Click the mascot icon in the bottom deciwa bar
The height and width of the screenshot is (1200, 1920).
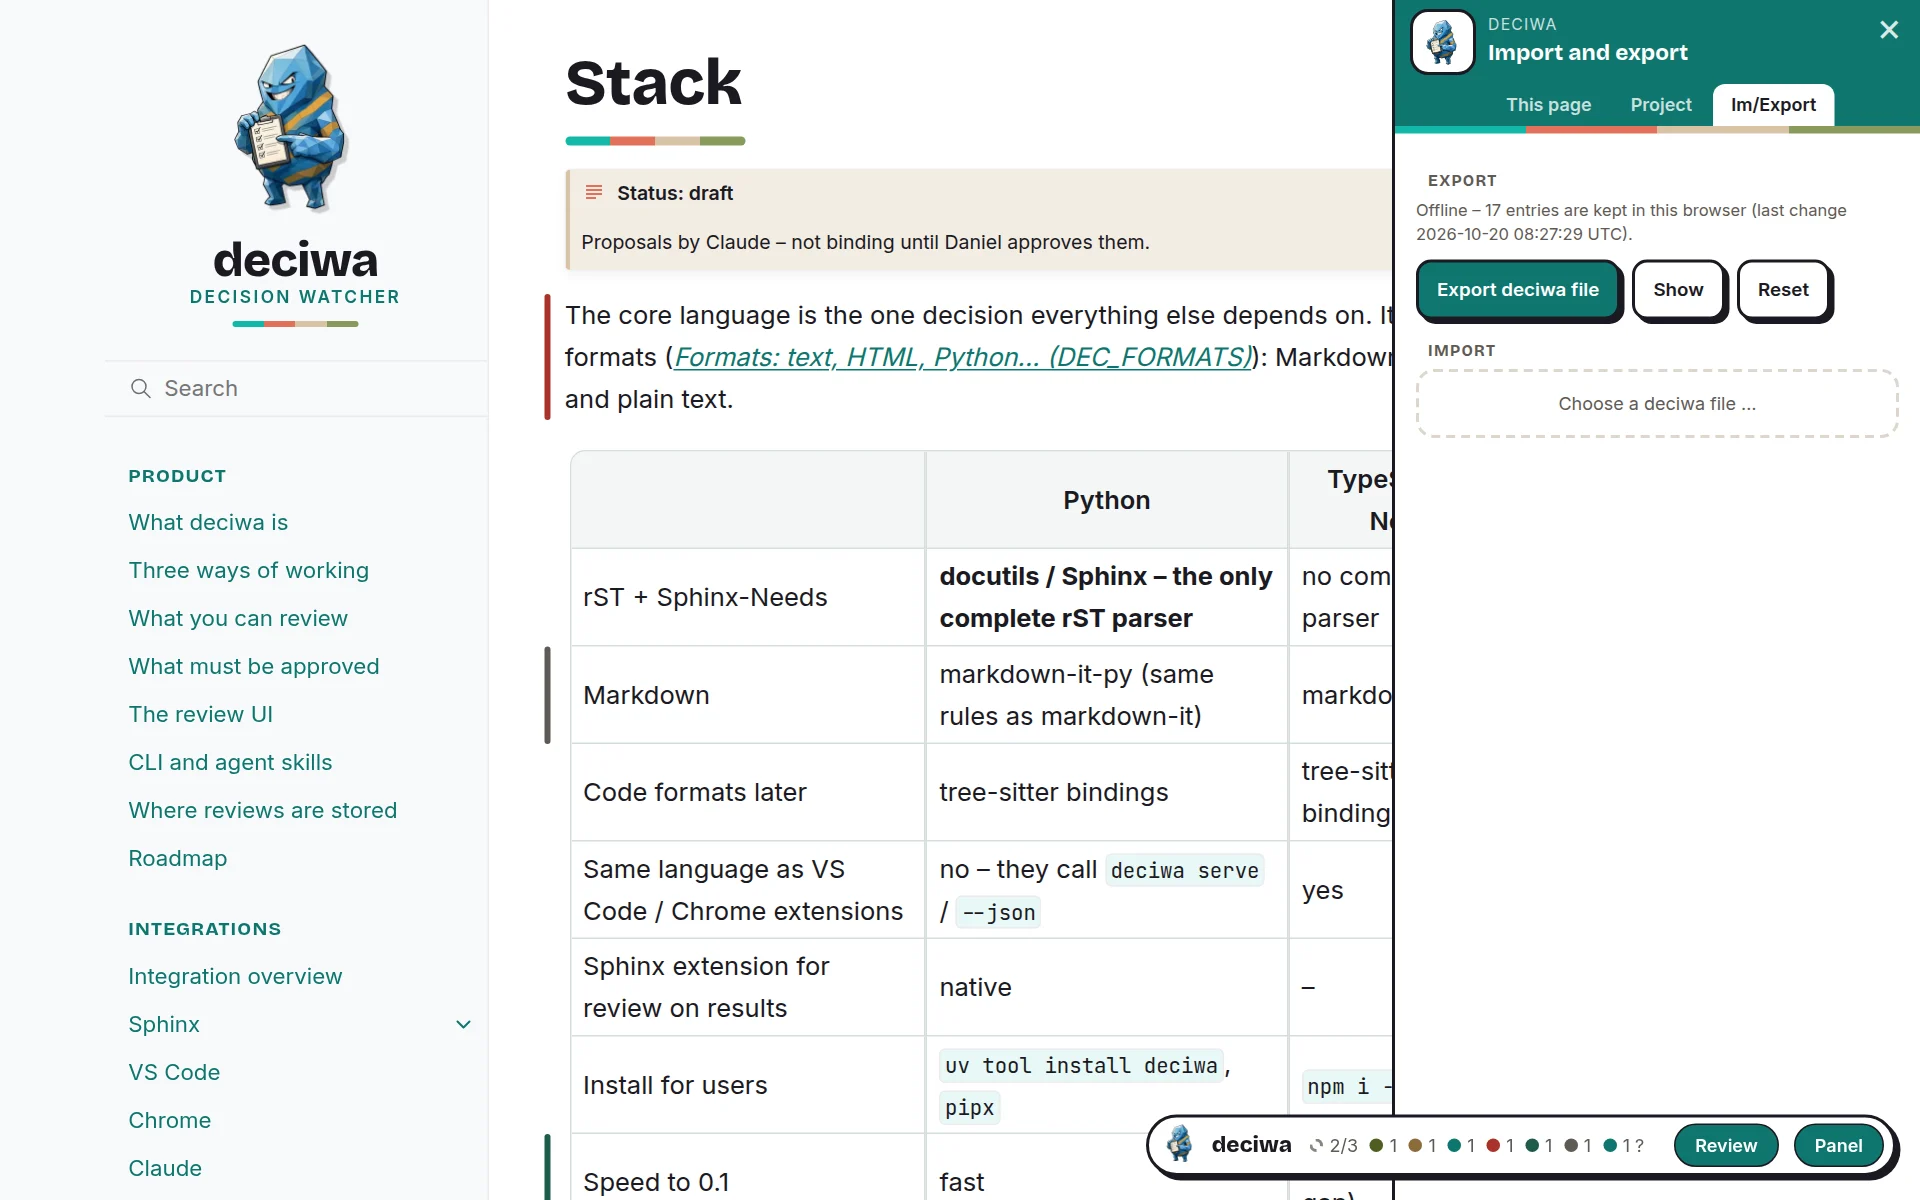(x=1180, y=1144)
